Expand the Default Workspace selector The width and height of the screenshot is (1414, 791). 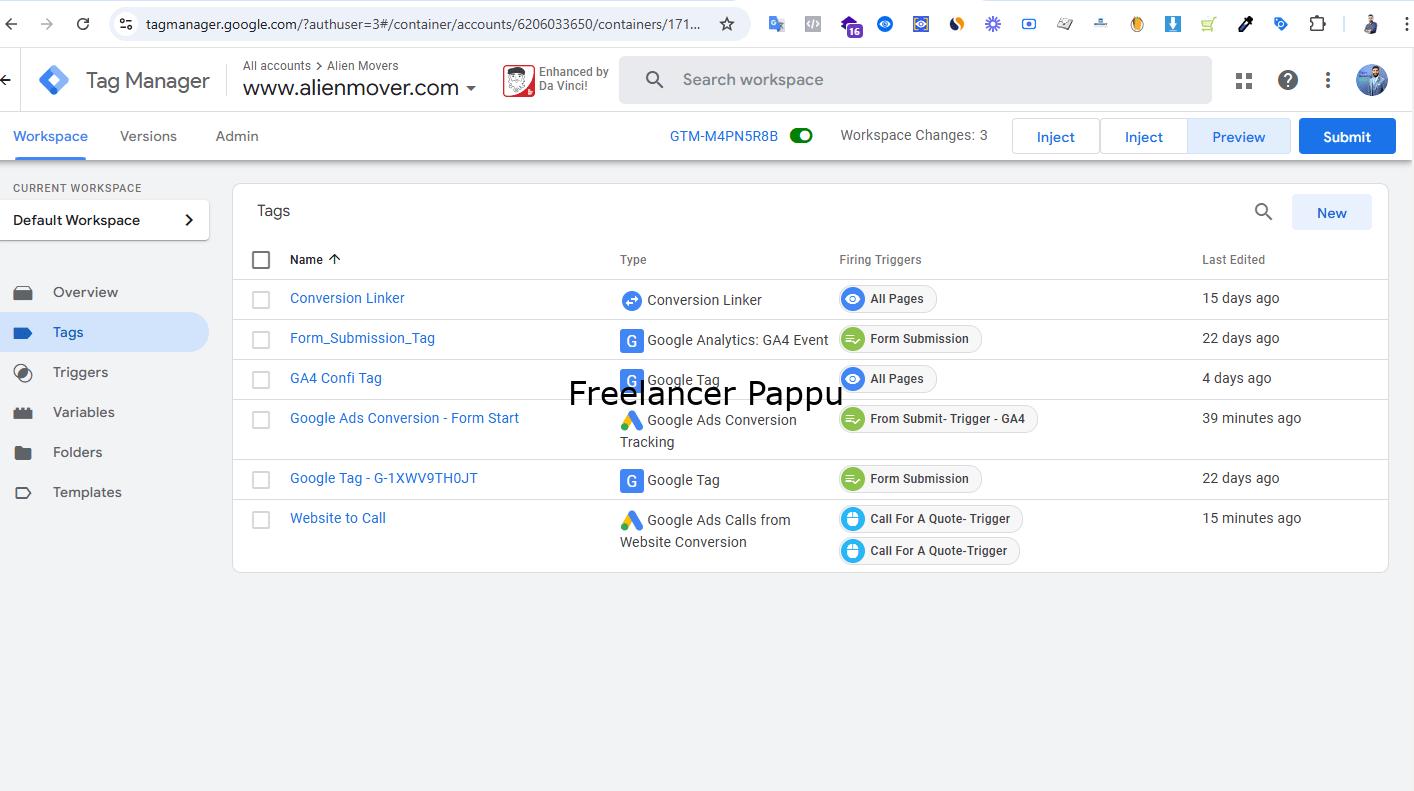point(104,220)
